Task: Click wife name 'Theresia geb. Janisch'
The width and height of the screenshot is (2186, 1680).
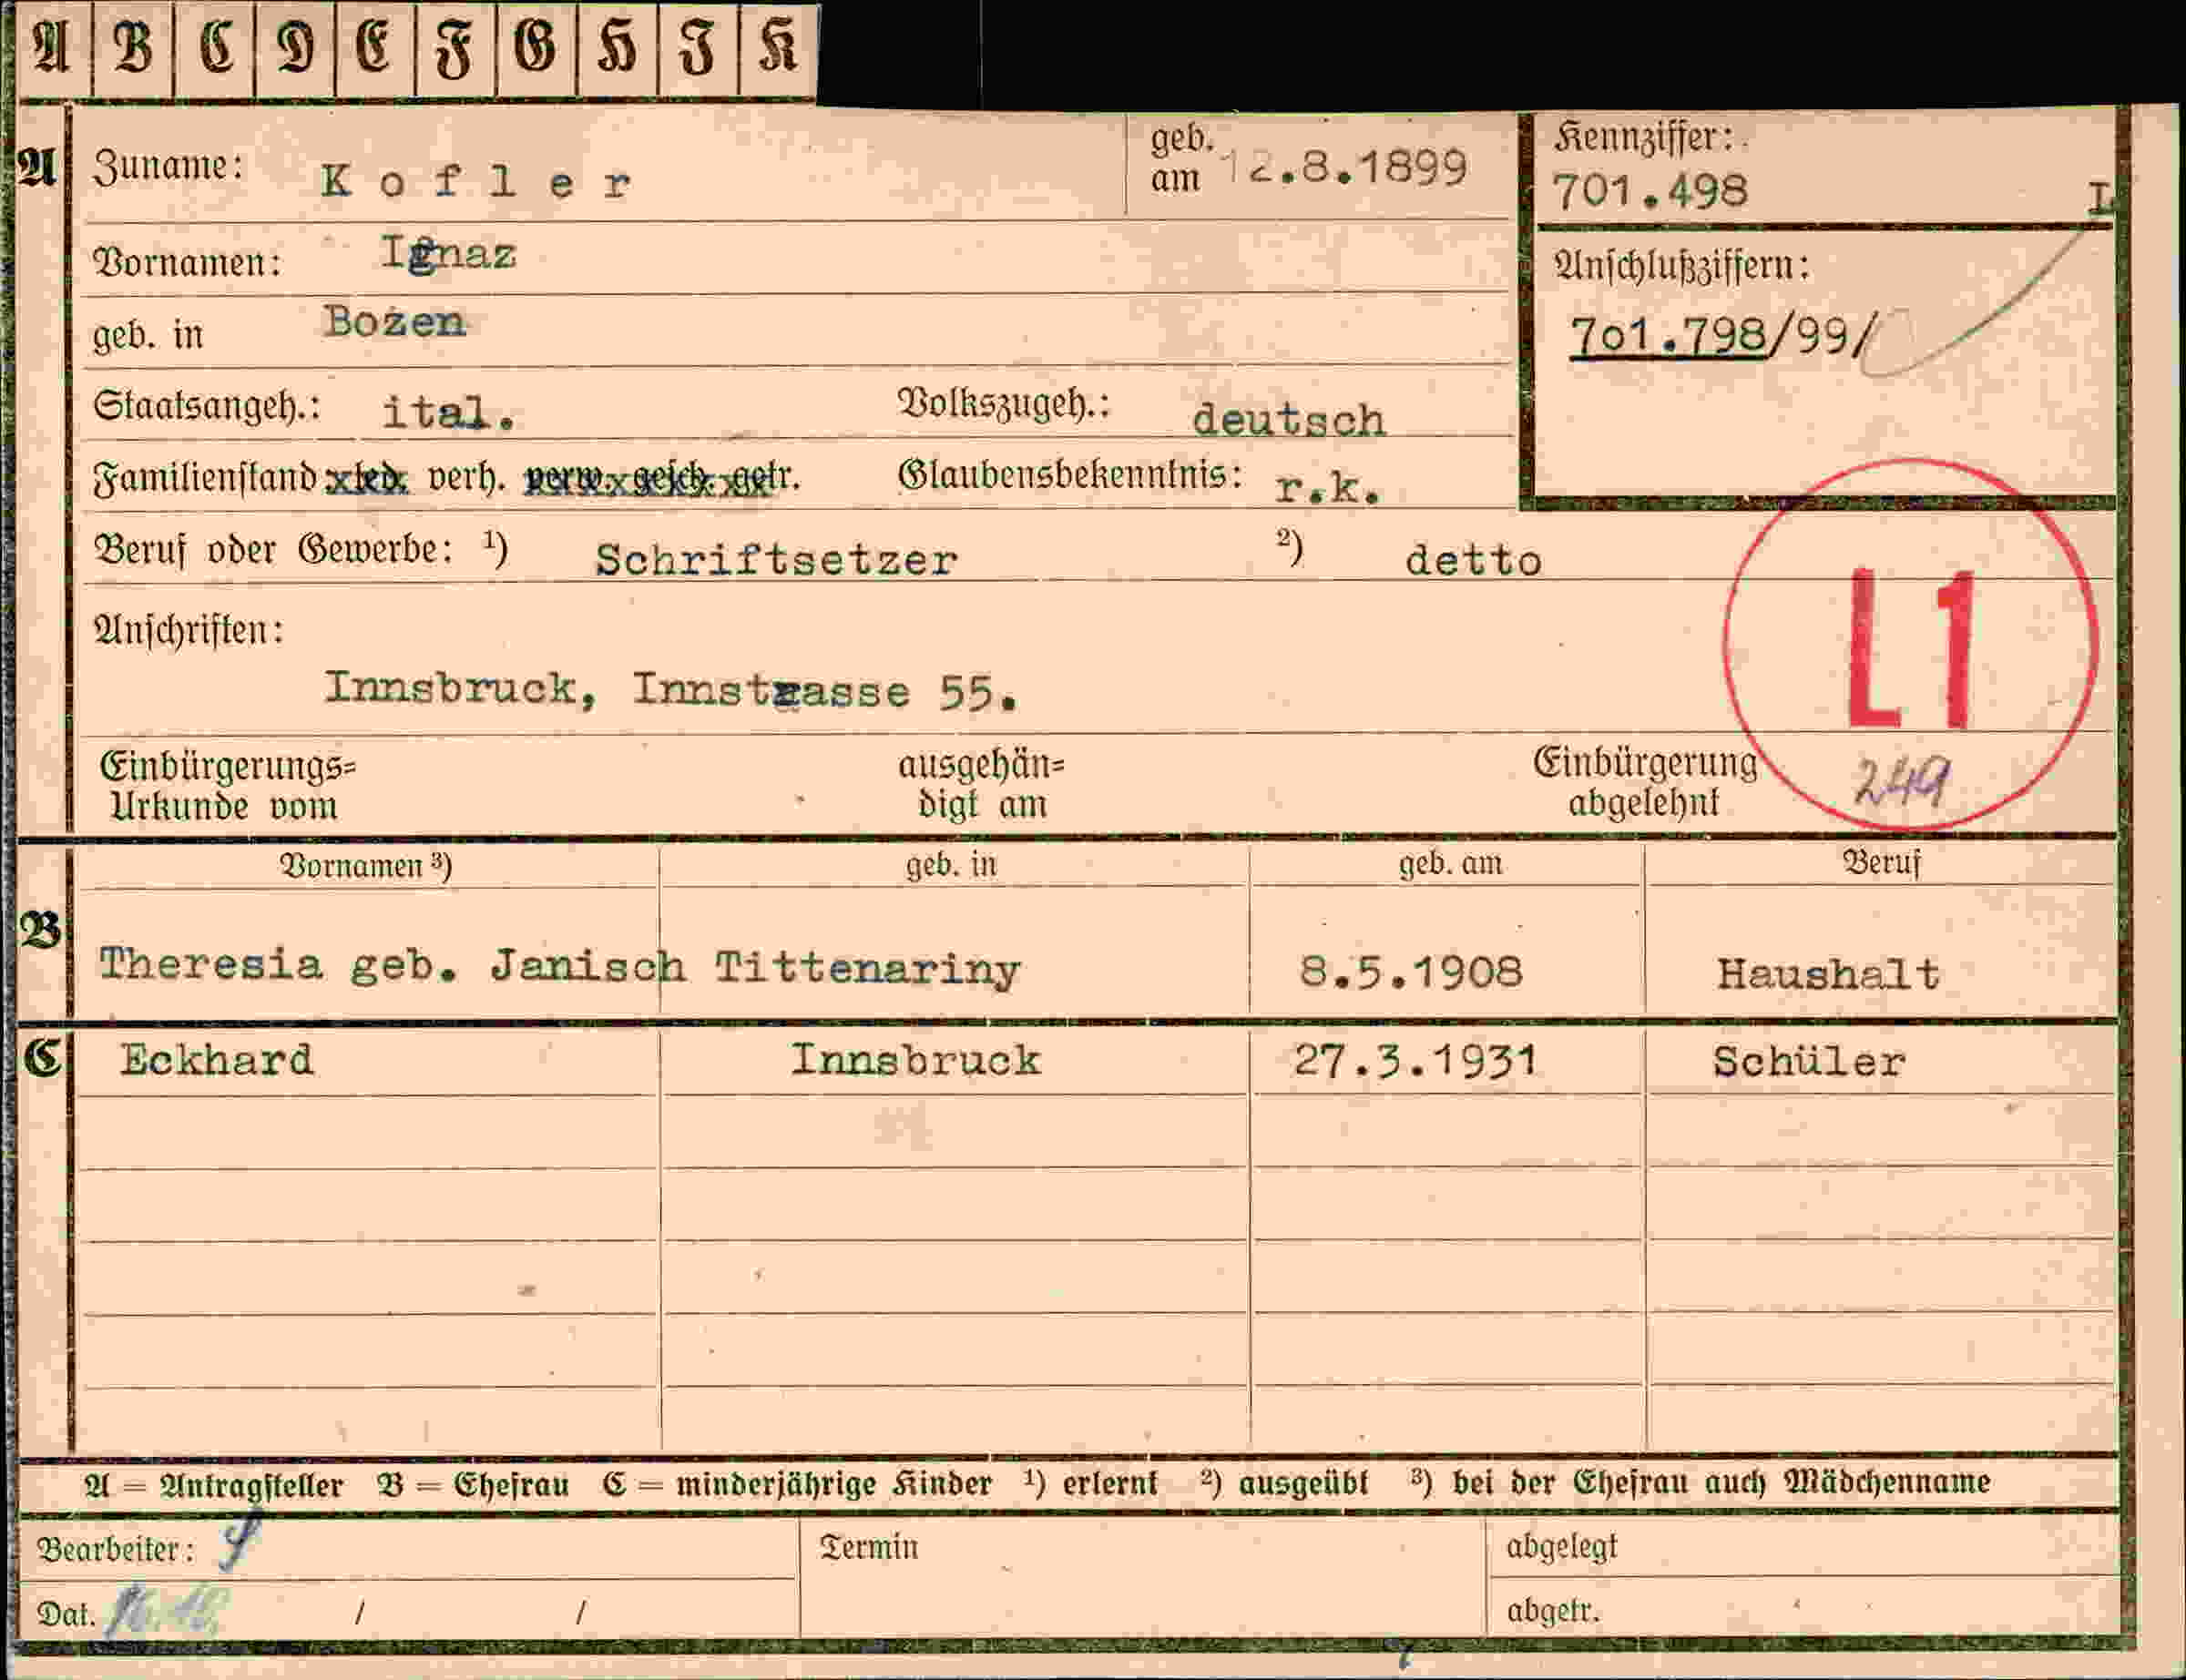Action: coord(393,966)
